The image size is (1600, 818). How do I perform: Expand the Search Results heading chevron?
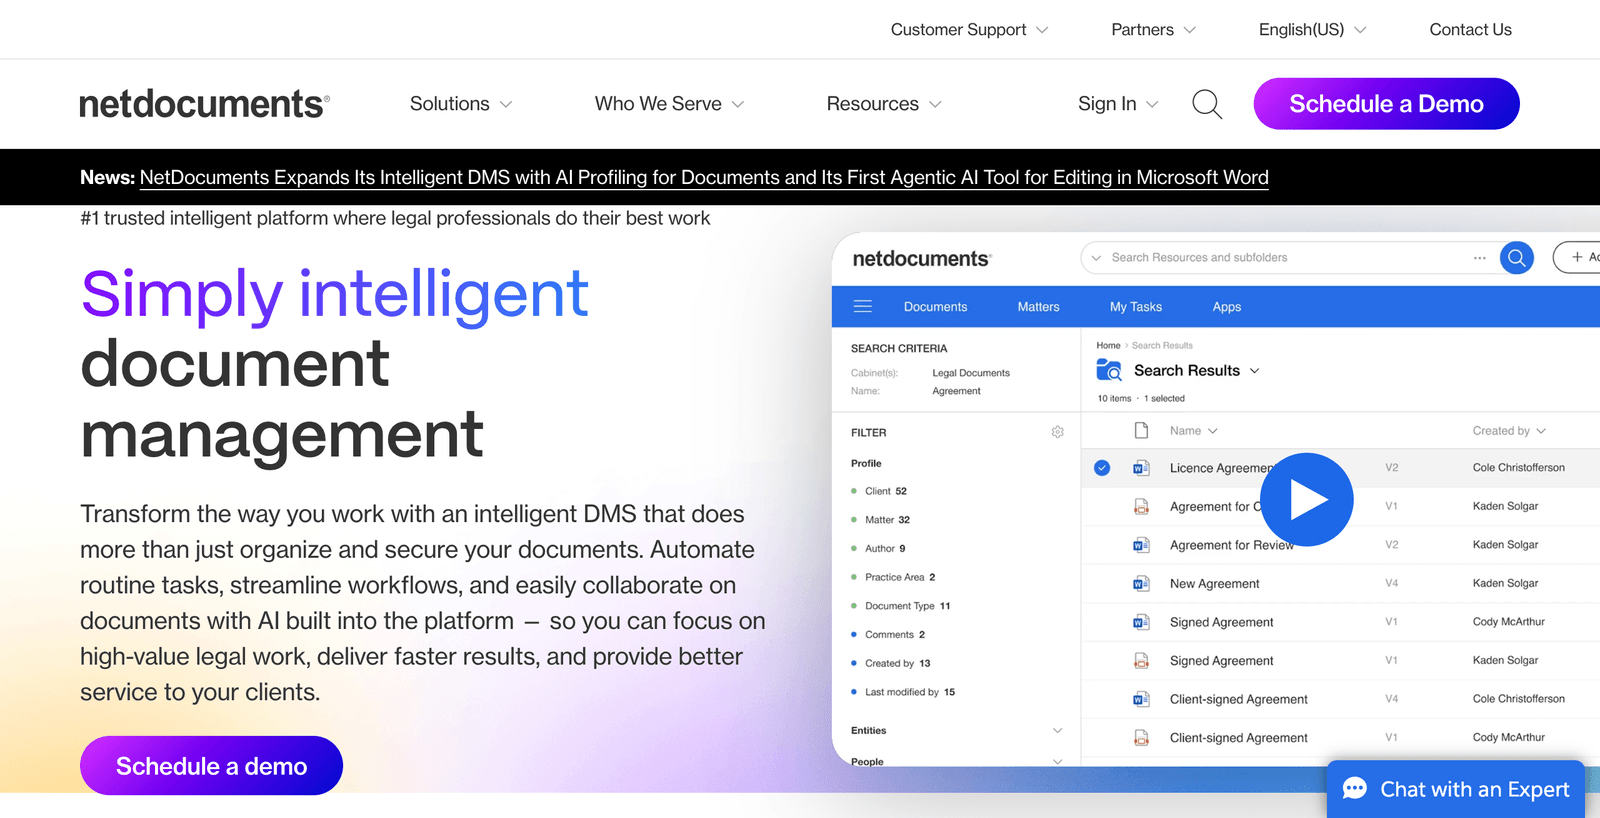click(1255, 371)
